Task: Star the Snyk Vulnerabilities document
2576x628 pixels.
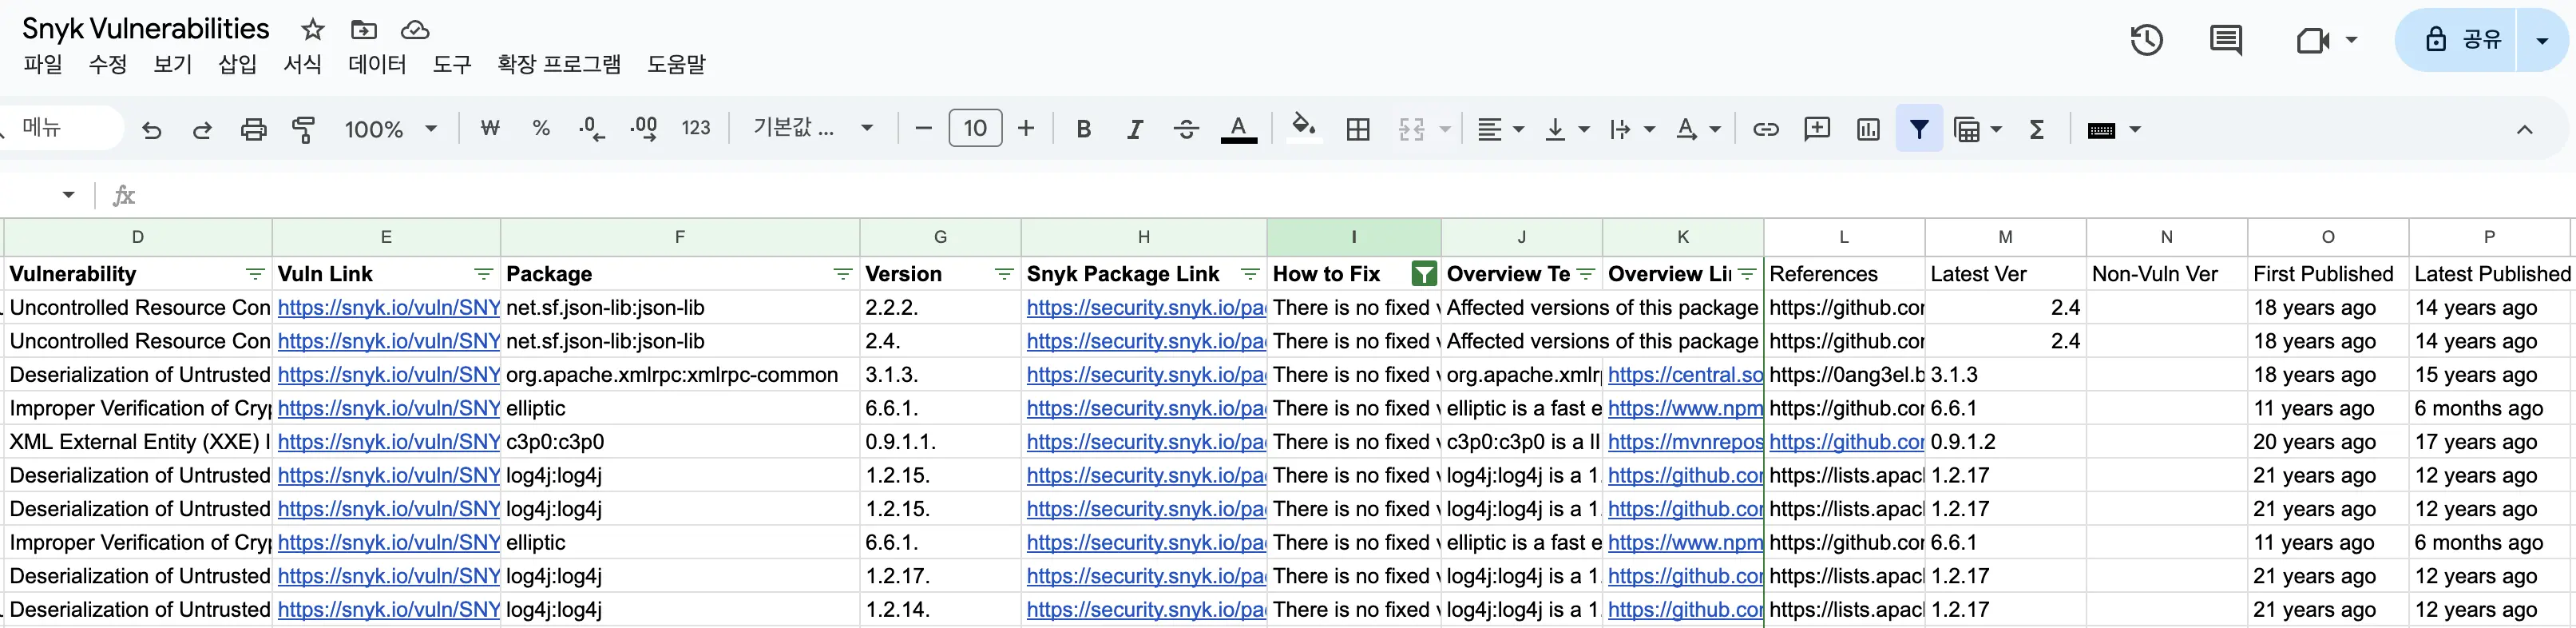Action: click(313, 29)
